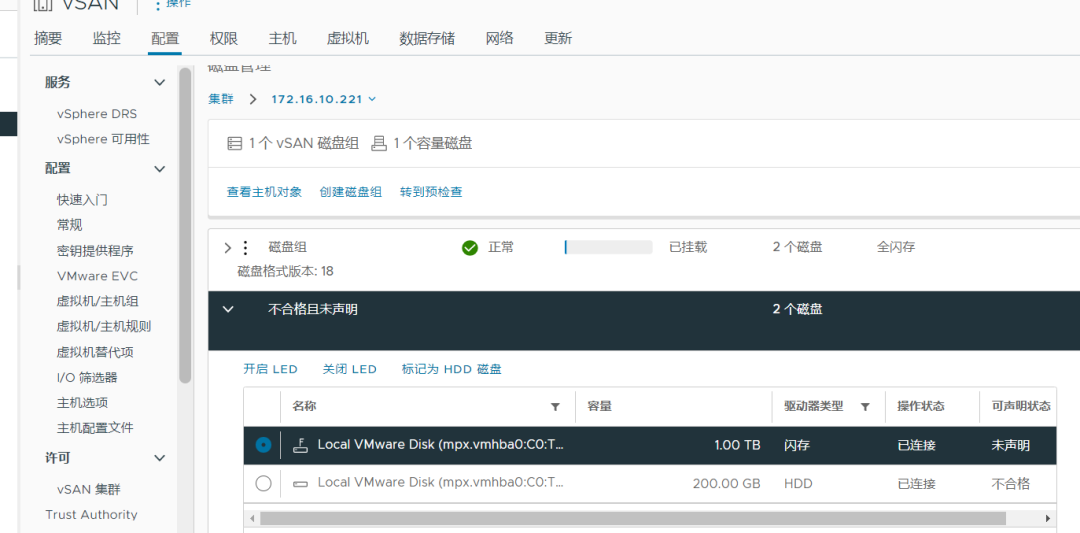This screenshot has width=1080, height=533.
Task: Click the table horizontal scrollbar thumb
Action: 633,518
